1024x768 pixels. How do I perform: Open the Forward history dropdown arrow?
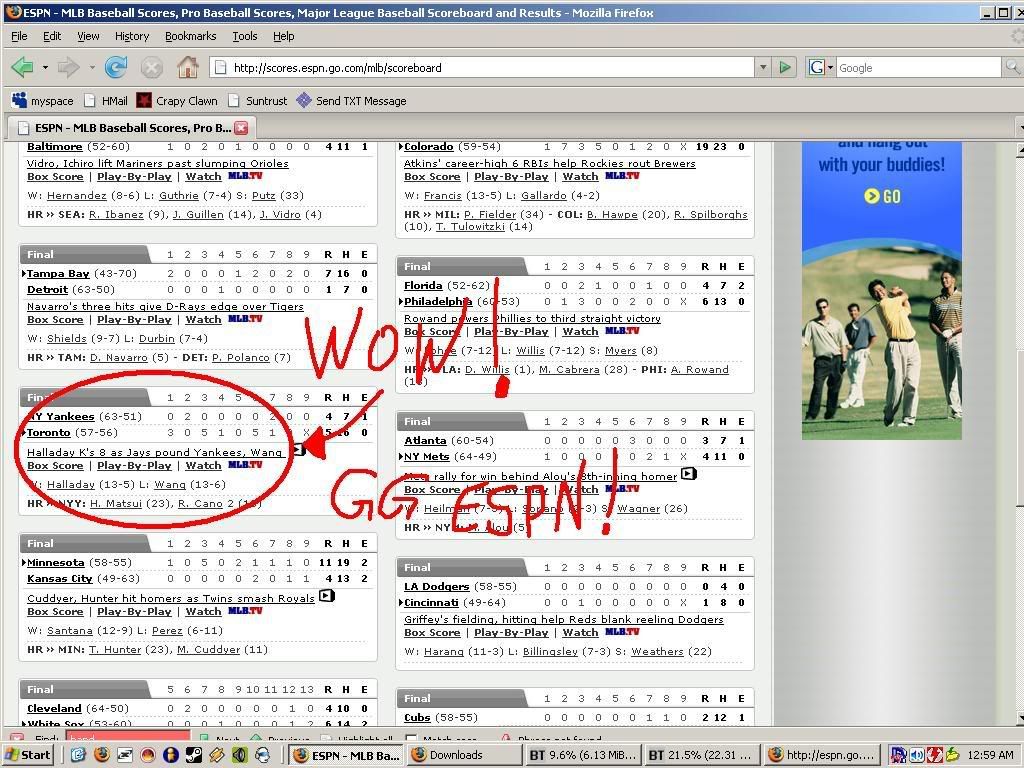92,67
